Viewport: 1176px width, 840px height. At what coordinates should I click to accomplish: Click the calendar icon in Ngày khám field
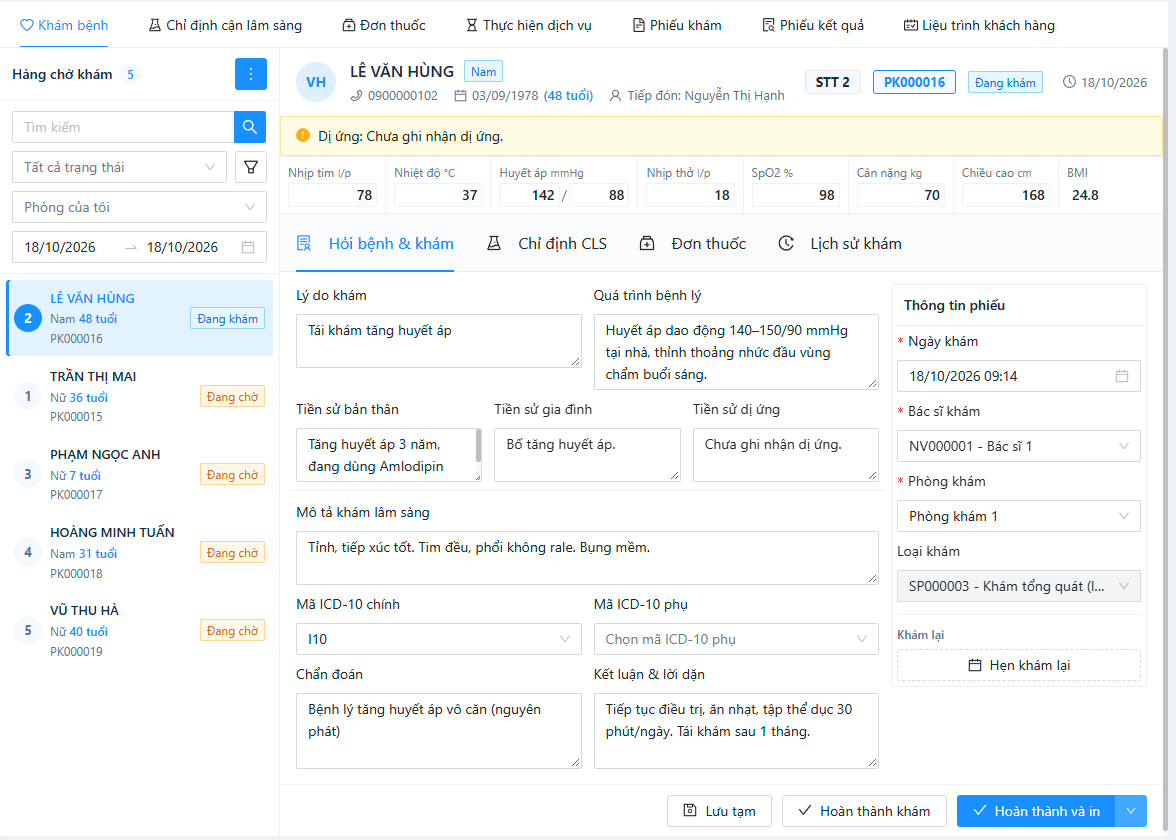pos(1122,376)
